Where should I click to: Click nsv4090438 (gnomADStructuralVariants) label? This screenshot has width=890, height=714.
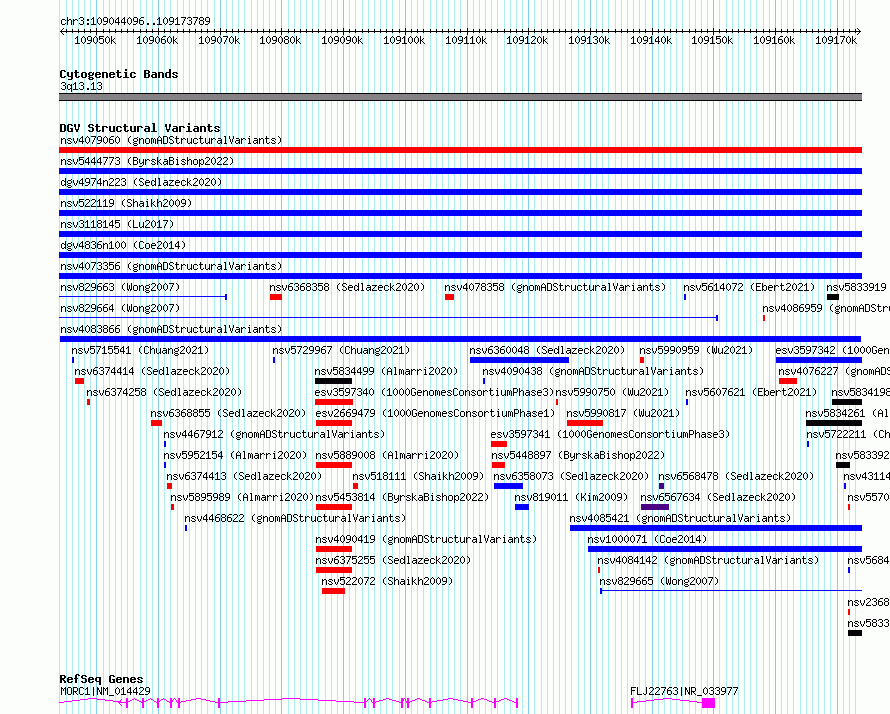pyautogui.click(x=593, y=371)
